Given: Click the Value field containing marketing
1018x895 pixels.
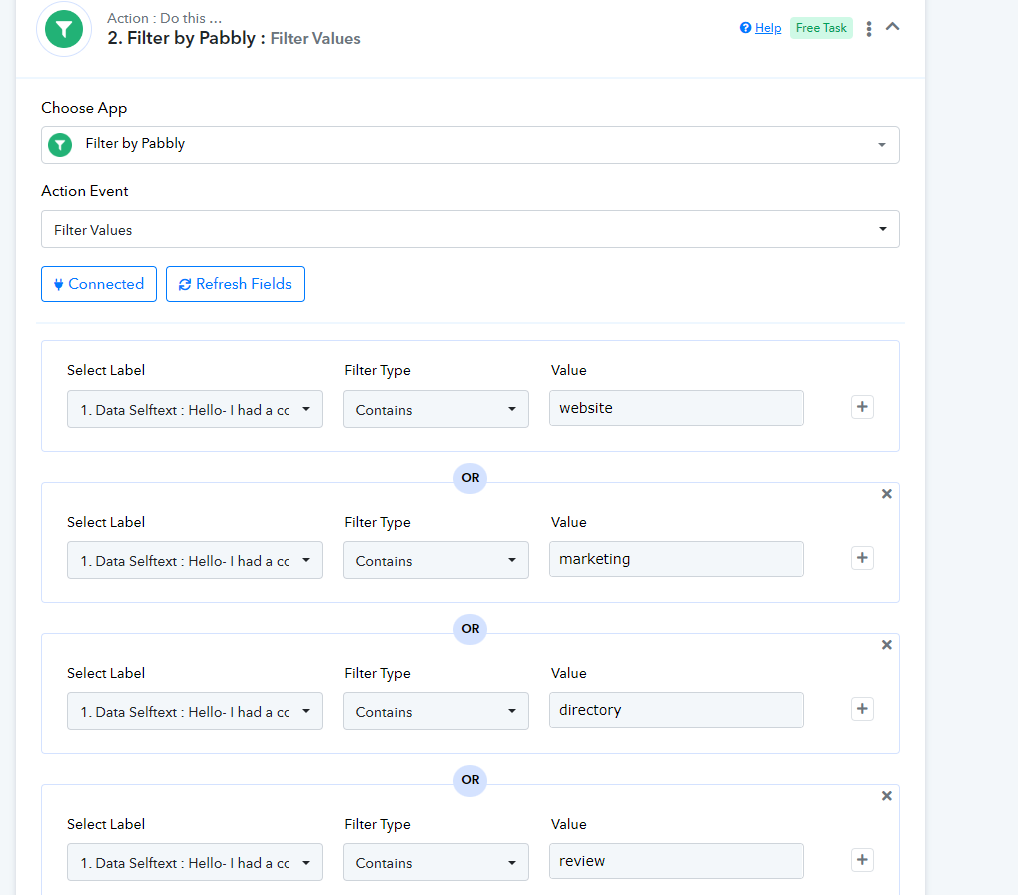Looking at the screenshot, I should click(676, 559).
